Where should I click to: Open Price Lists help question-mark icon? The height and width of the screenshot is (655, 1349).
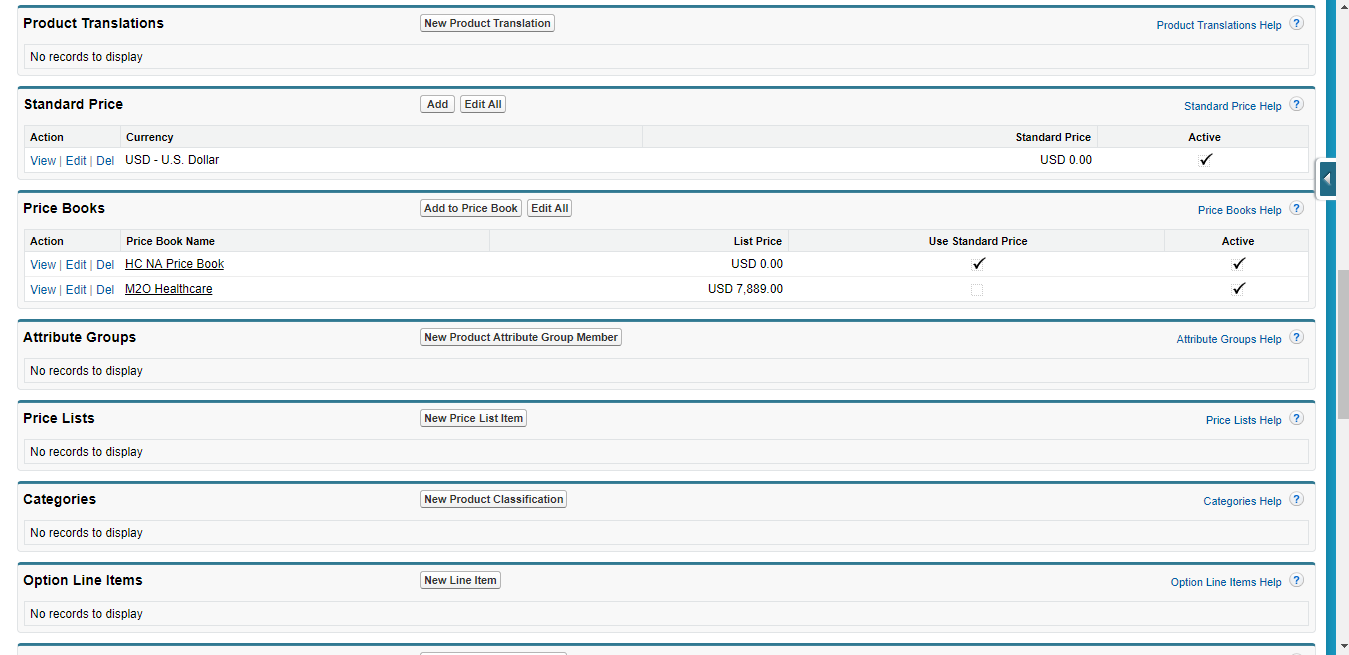[1296, 418]
